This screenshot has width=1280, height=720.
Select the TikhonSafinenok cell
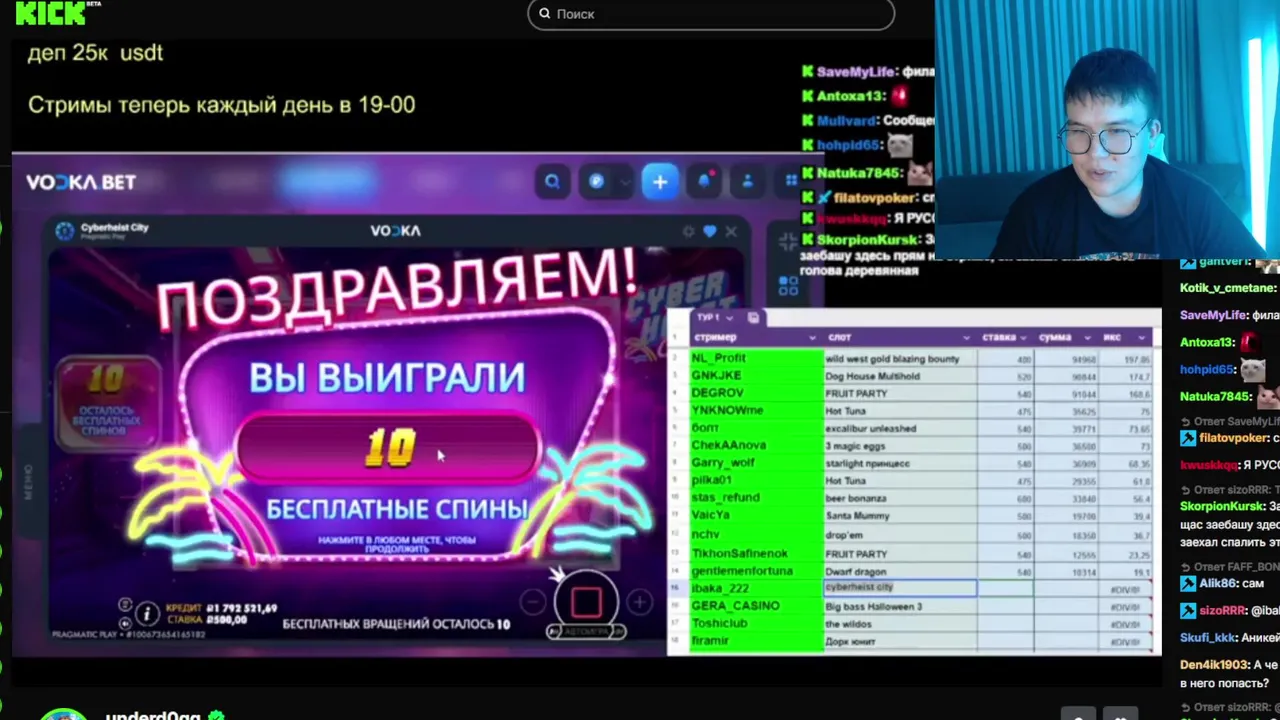[x=756, y=553]
